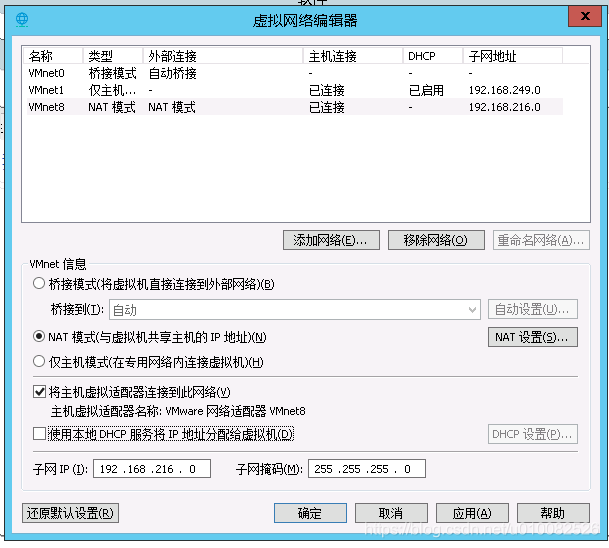Click the 子网地址 column header
The height and width of the screenshot is (548, 609).
(x=513, y=56)
